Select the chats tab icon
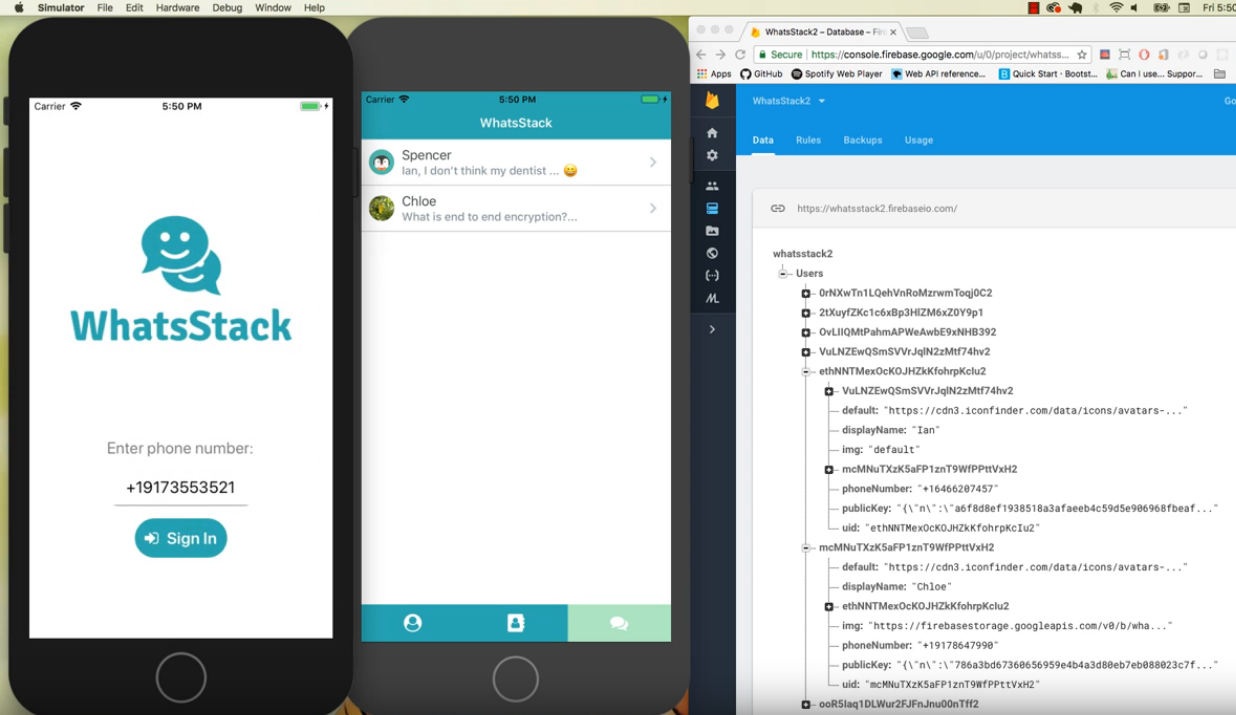 619,623
